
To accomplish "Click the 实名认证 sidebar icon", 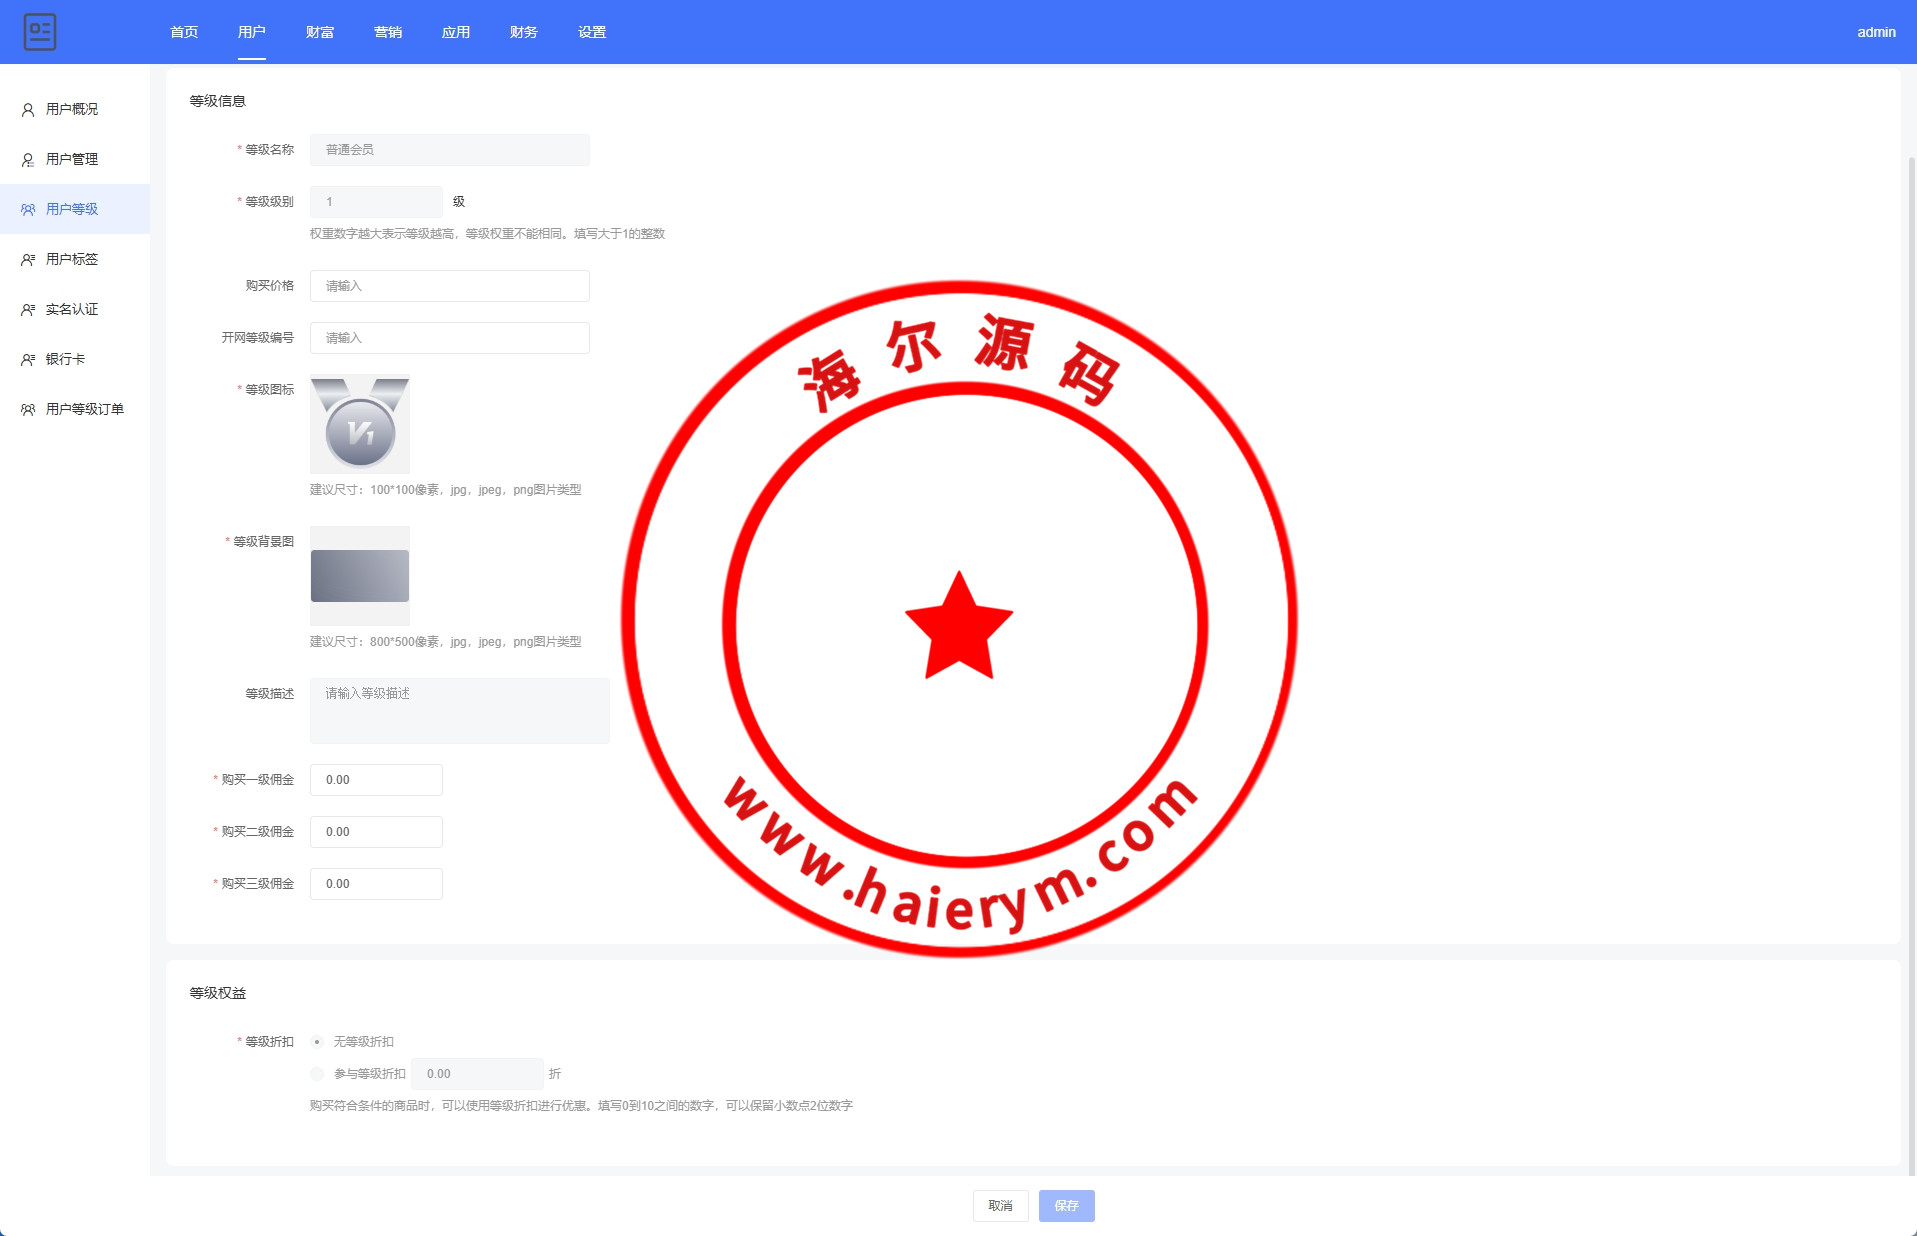I will [x=28, y=310].
